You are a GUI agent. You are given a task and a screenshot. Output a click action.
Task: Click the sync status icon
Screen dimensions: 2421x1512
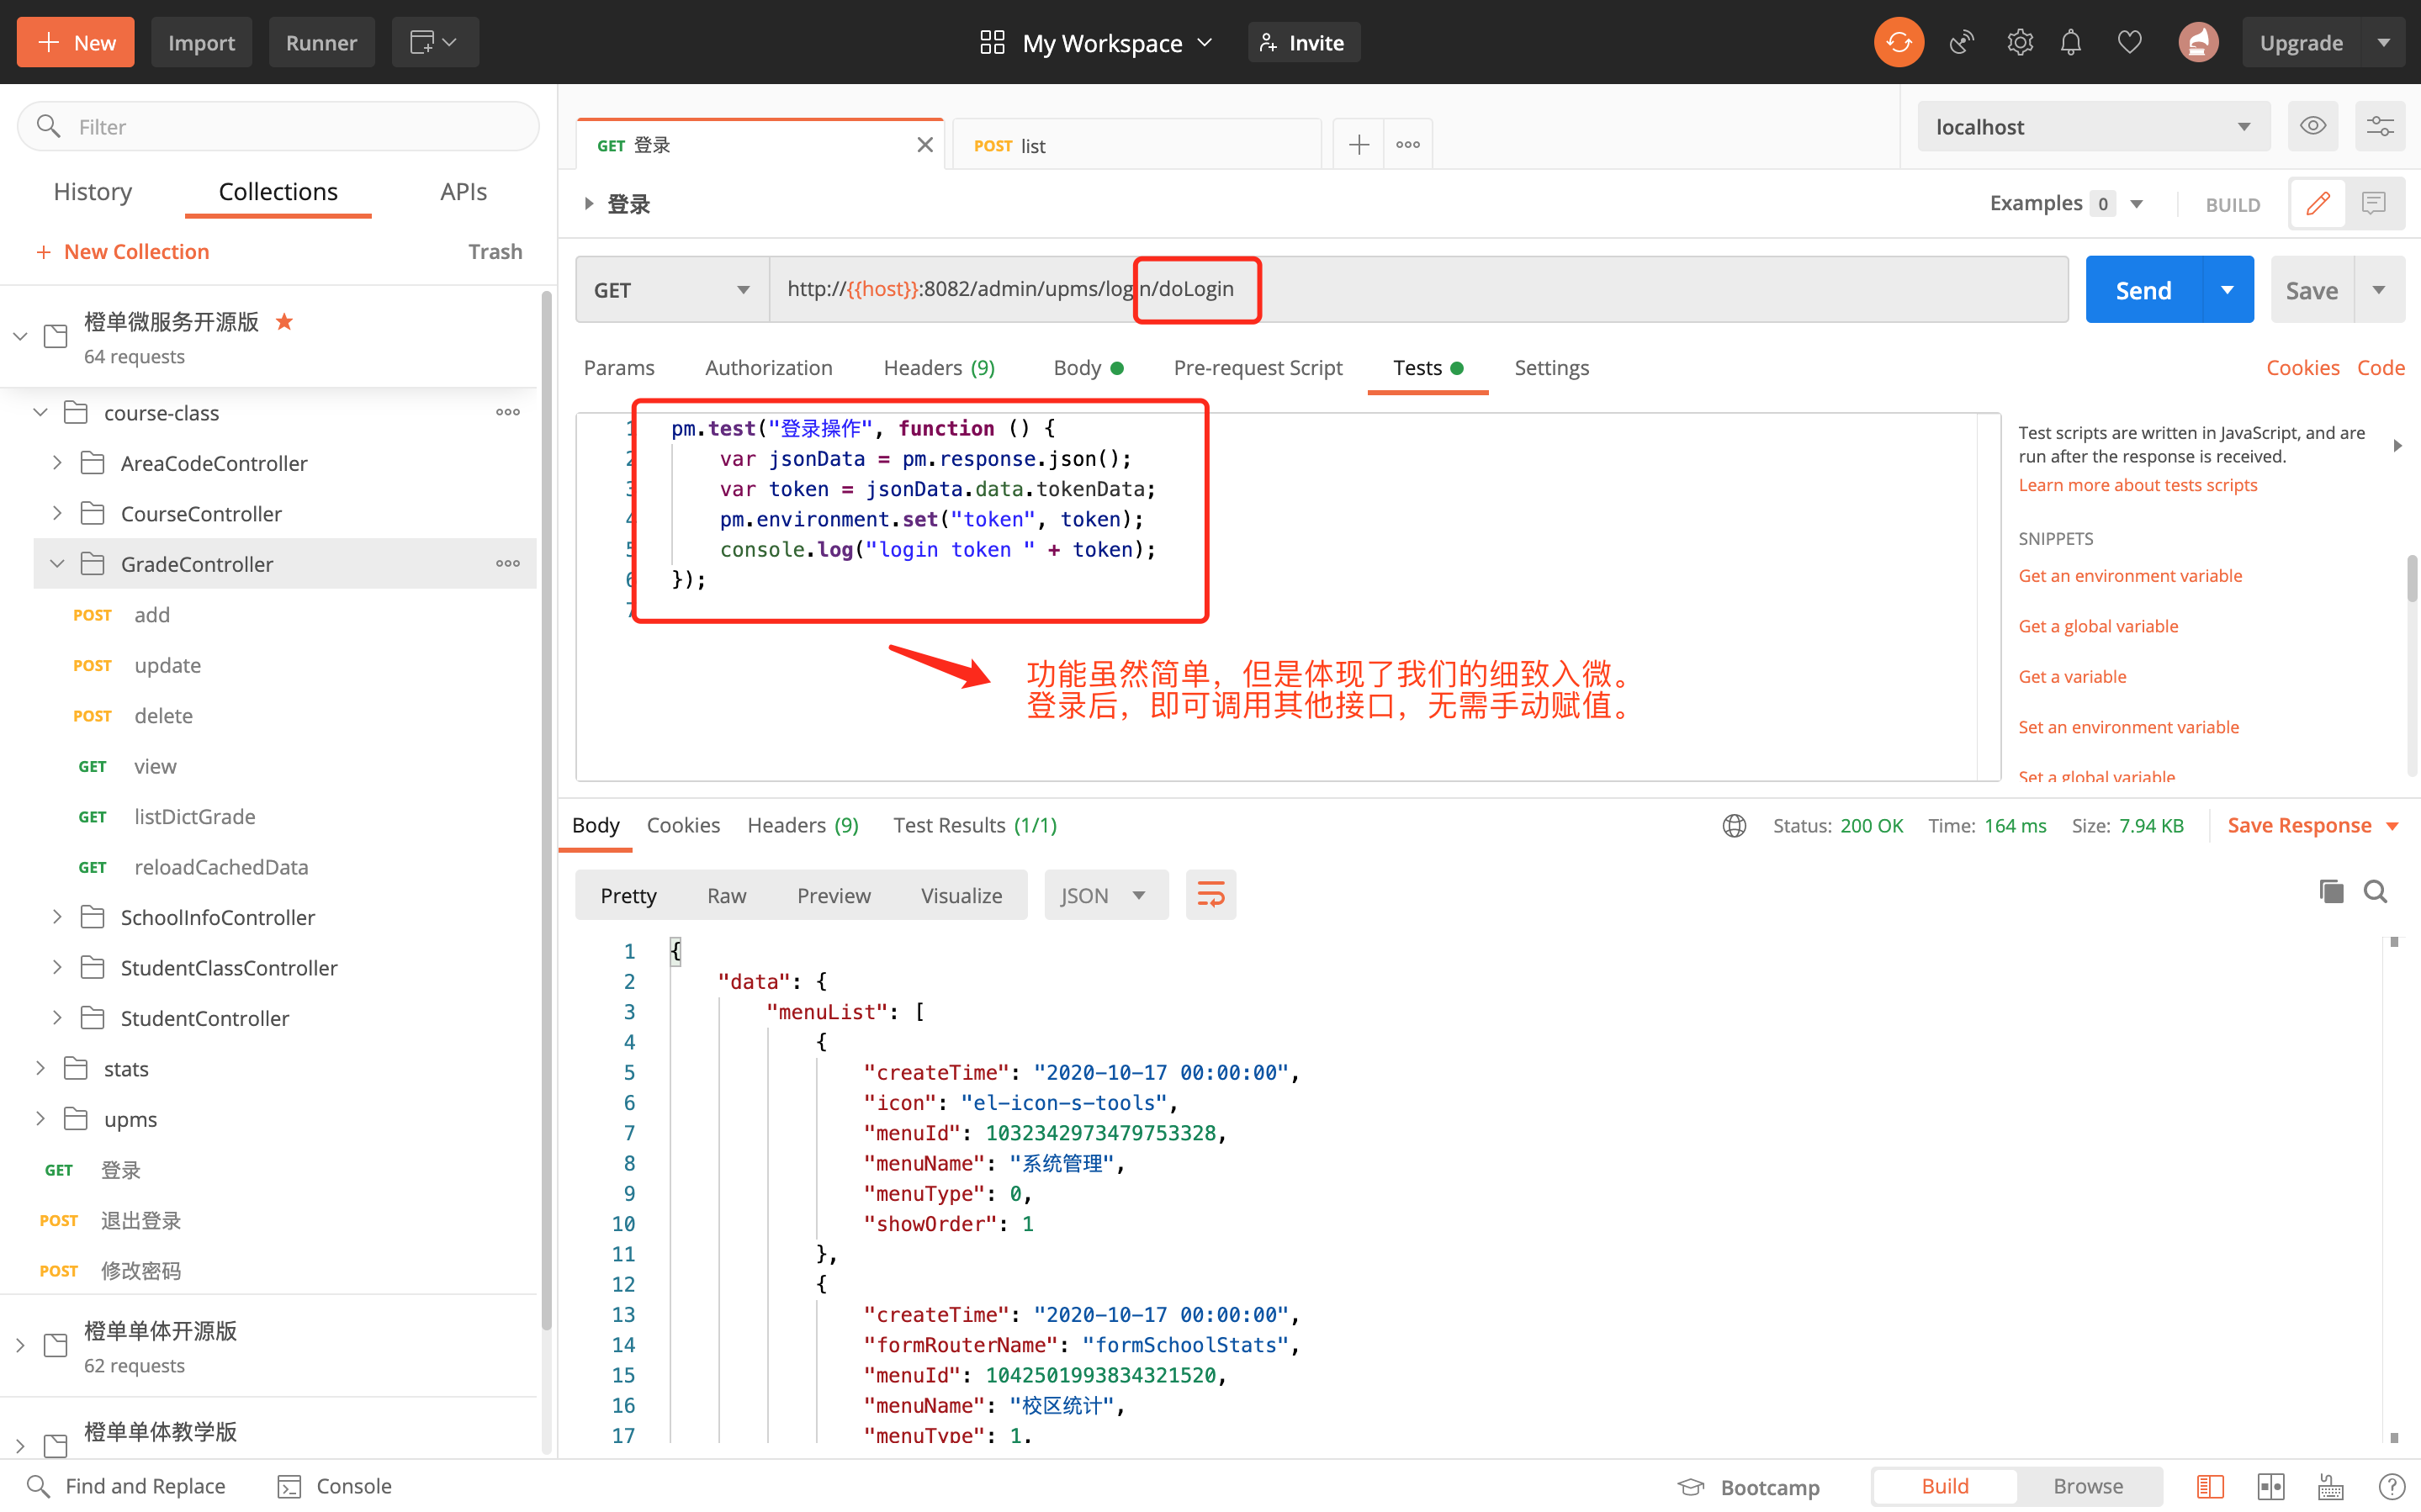1897,43
